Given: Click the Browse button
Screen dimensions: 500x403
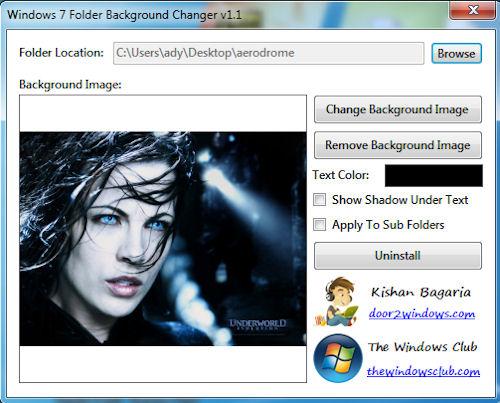Looking at the screenshot, I should coord(456,53).
